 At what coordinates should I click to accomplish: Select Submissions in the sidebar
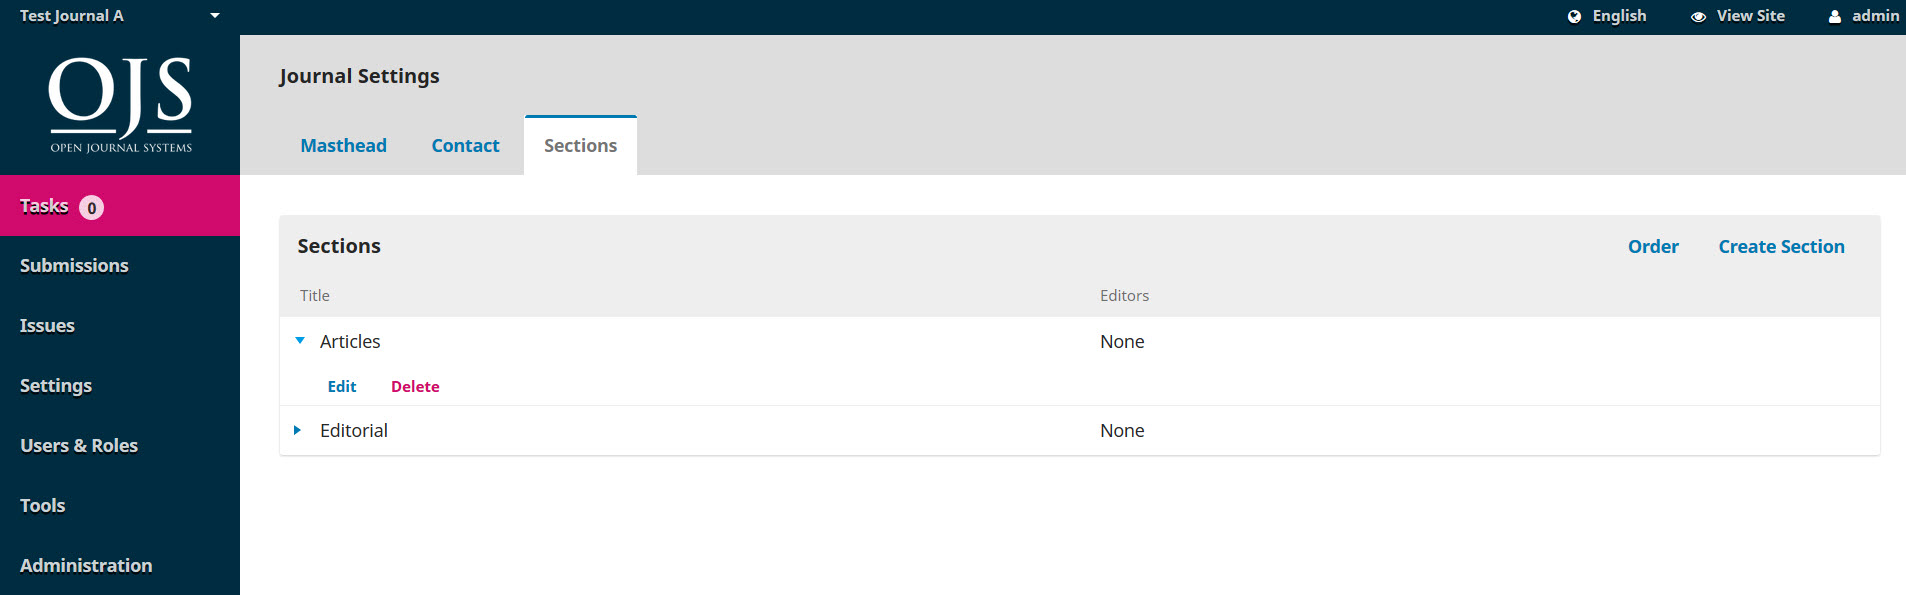[74, 265]
